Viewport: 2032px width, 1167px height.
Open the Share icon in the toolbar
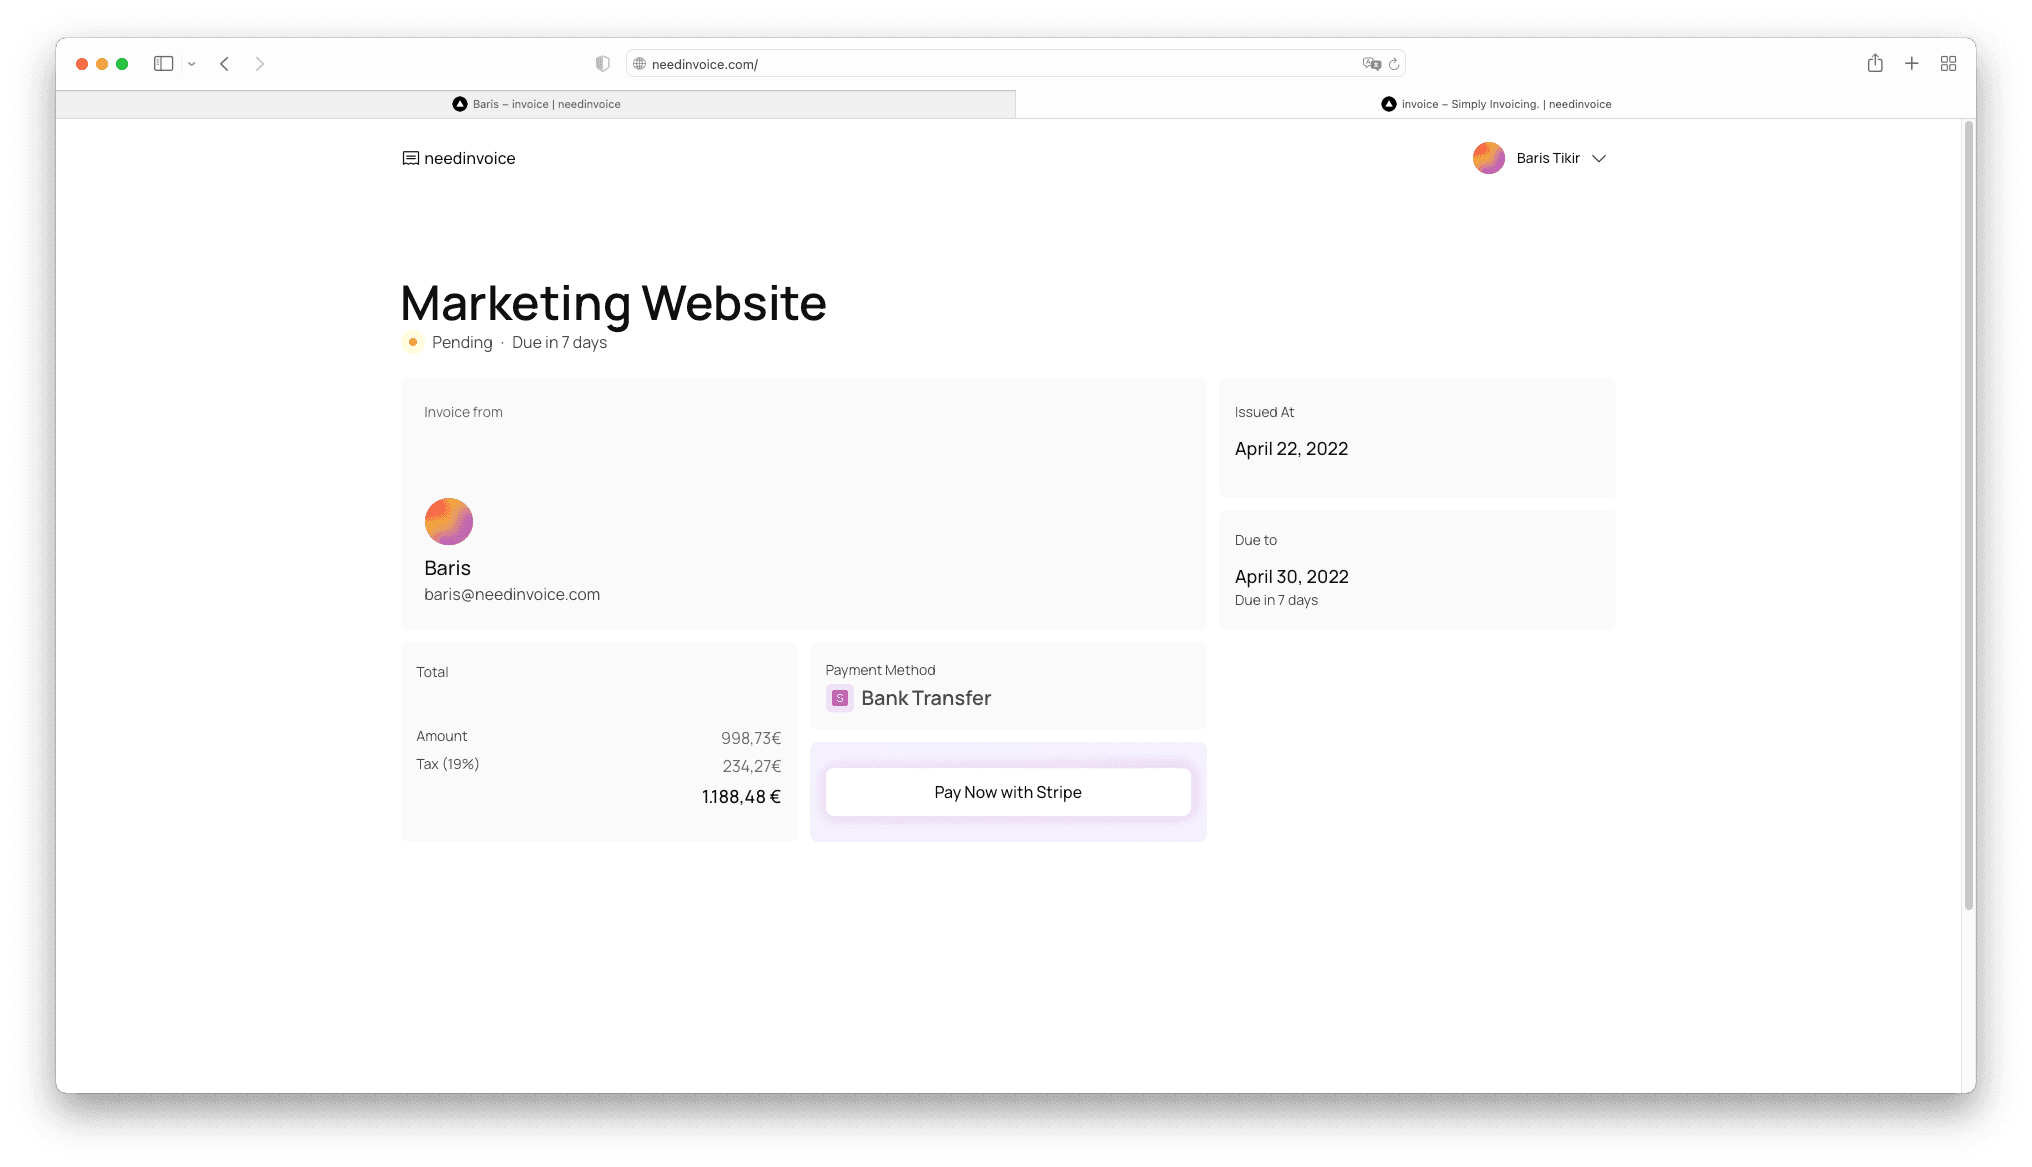tap(1875, 64)
